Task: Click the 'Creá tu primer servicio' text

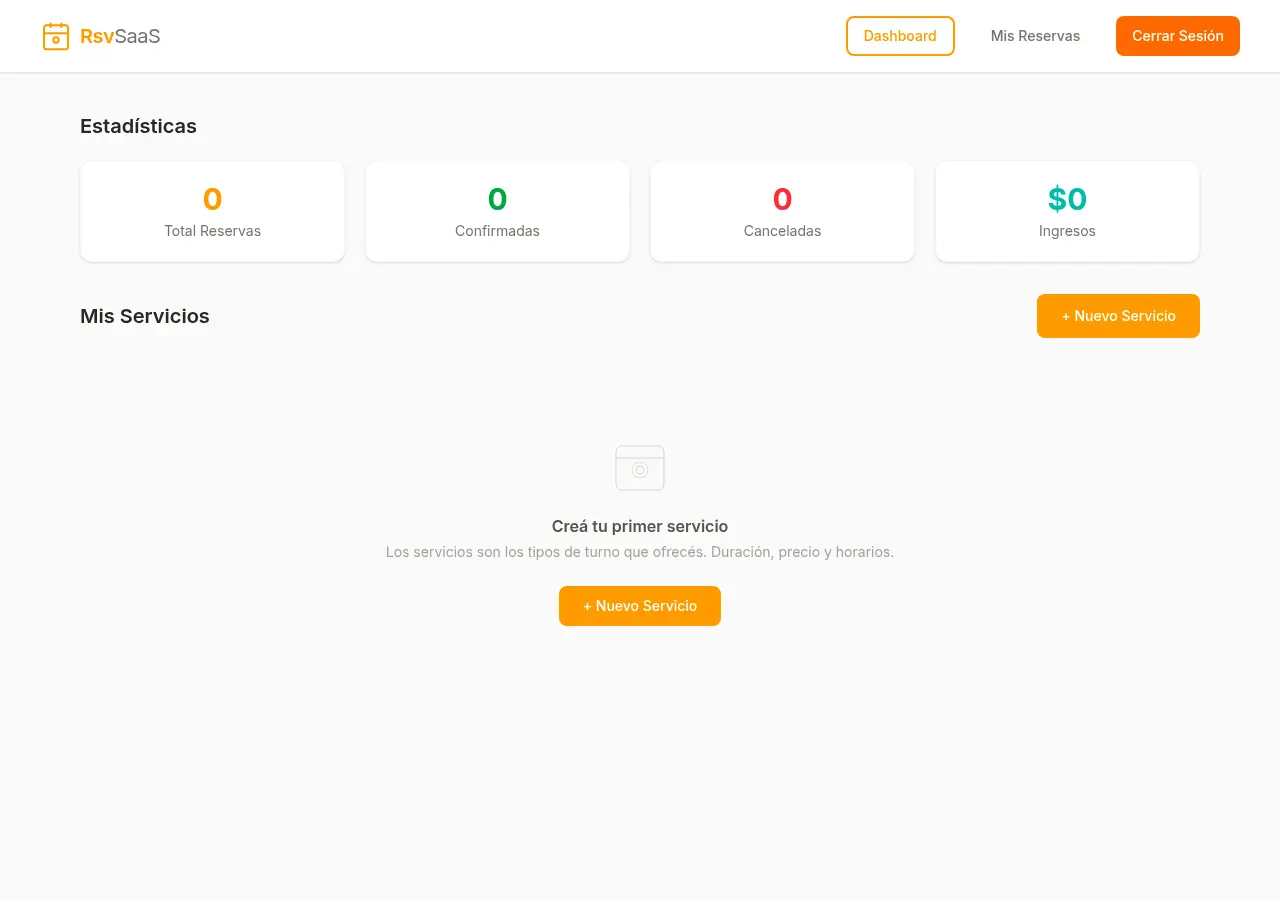Action: [640, 526]
